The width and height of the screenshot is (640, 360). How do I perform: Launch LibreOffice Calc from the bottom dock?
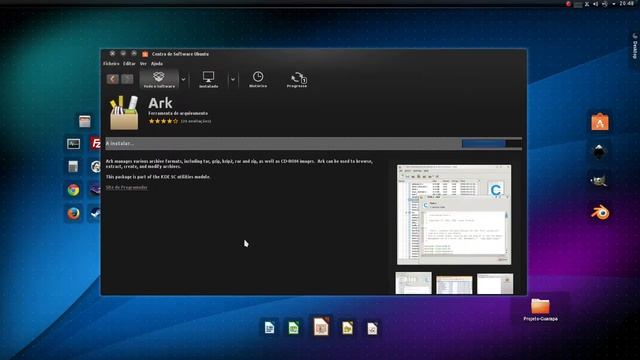coord(293,328)
